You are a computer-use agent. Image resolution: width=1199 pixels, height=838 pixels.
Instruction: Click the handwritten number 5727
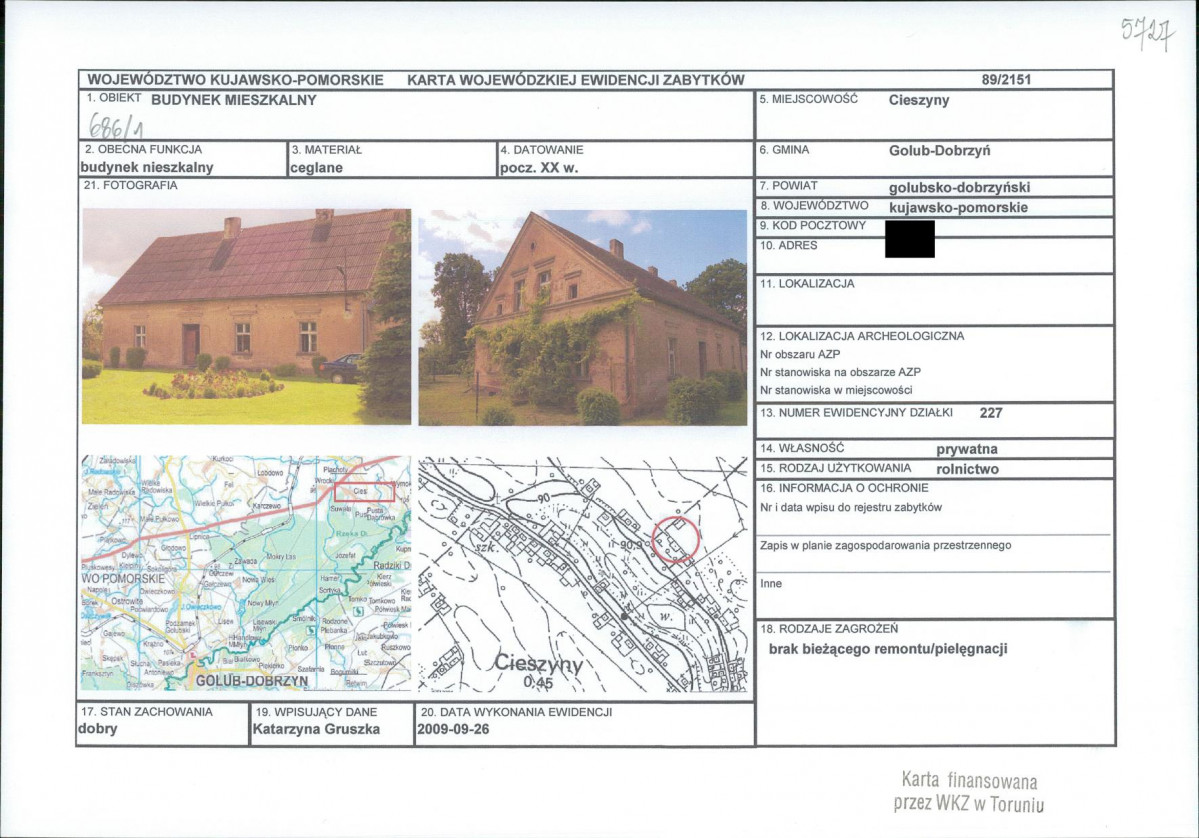click(1148, 33)
